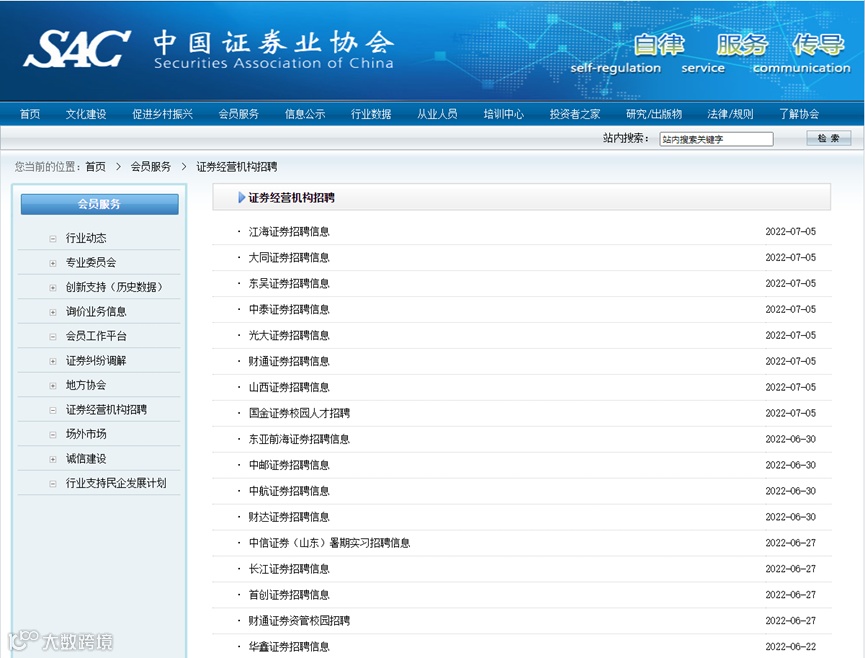The width and height of the screenshot is (865, 658).
Task: Open the 法律/规则 navigation menu
Action: coord(730,114)
